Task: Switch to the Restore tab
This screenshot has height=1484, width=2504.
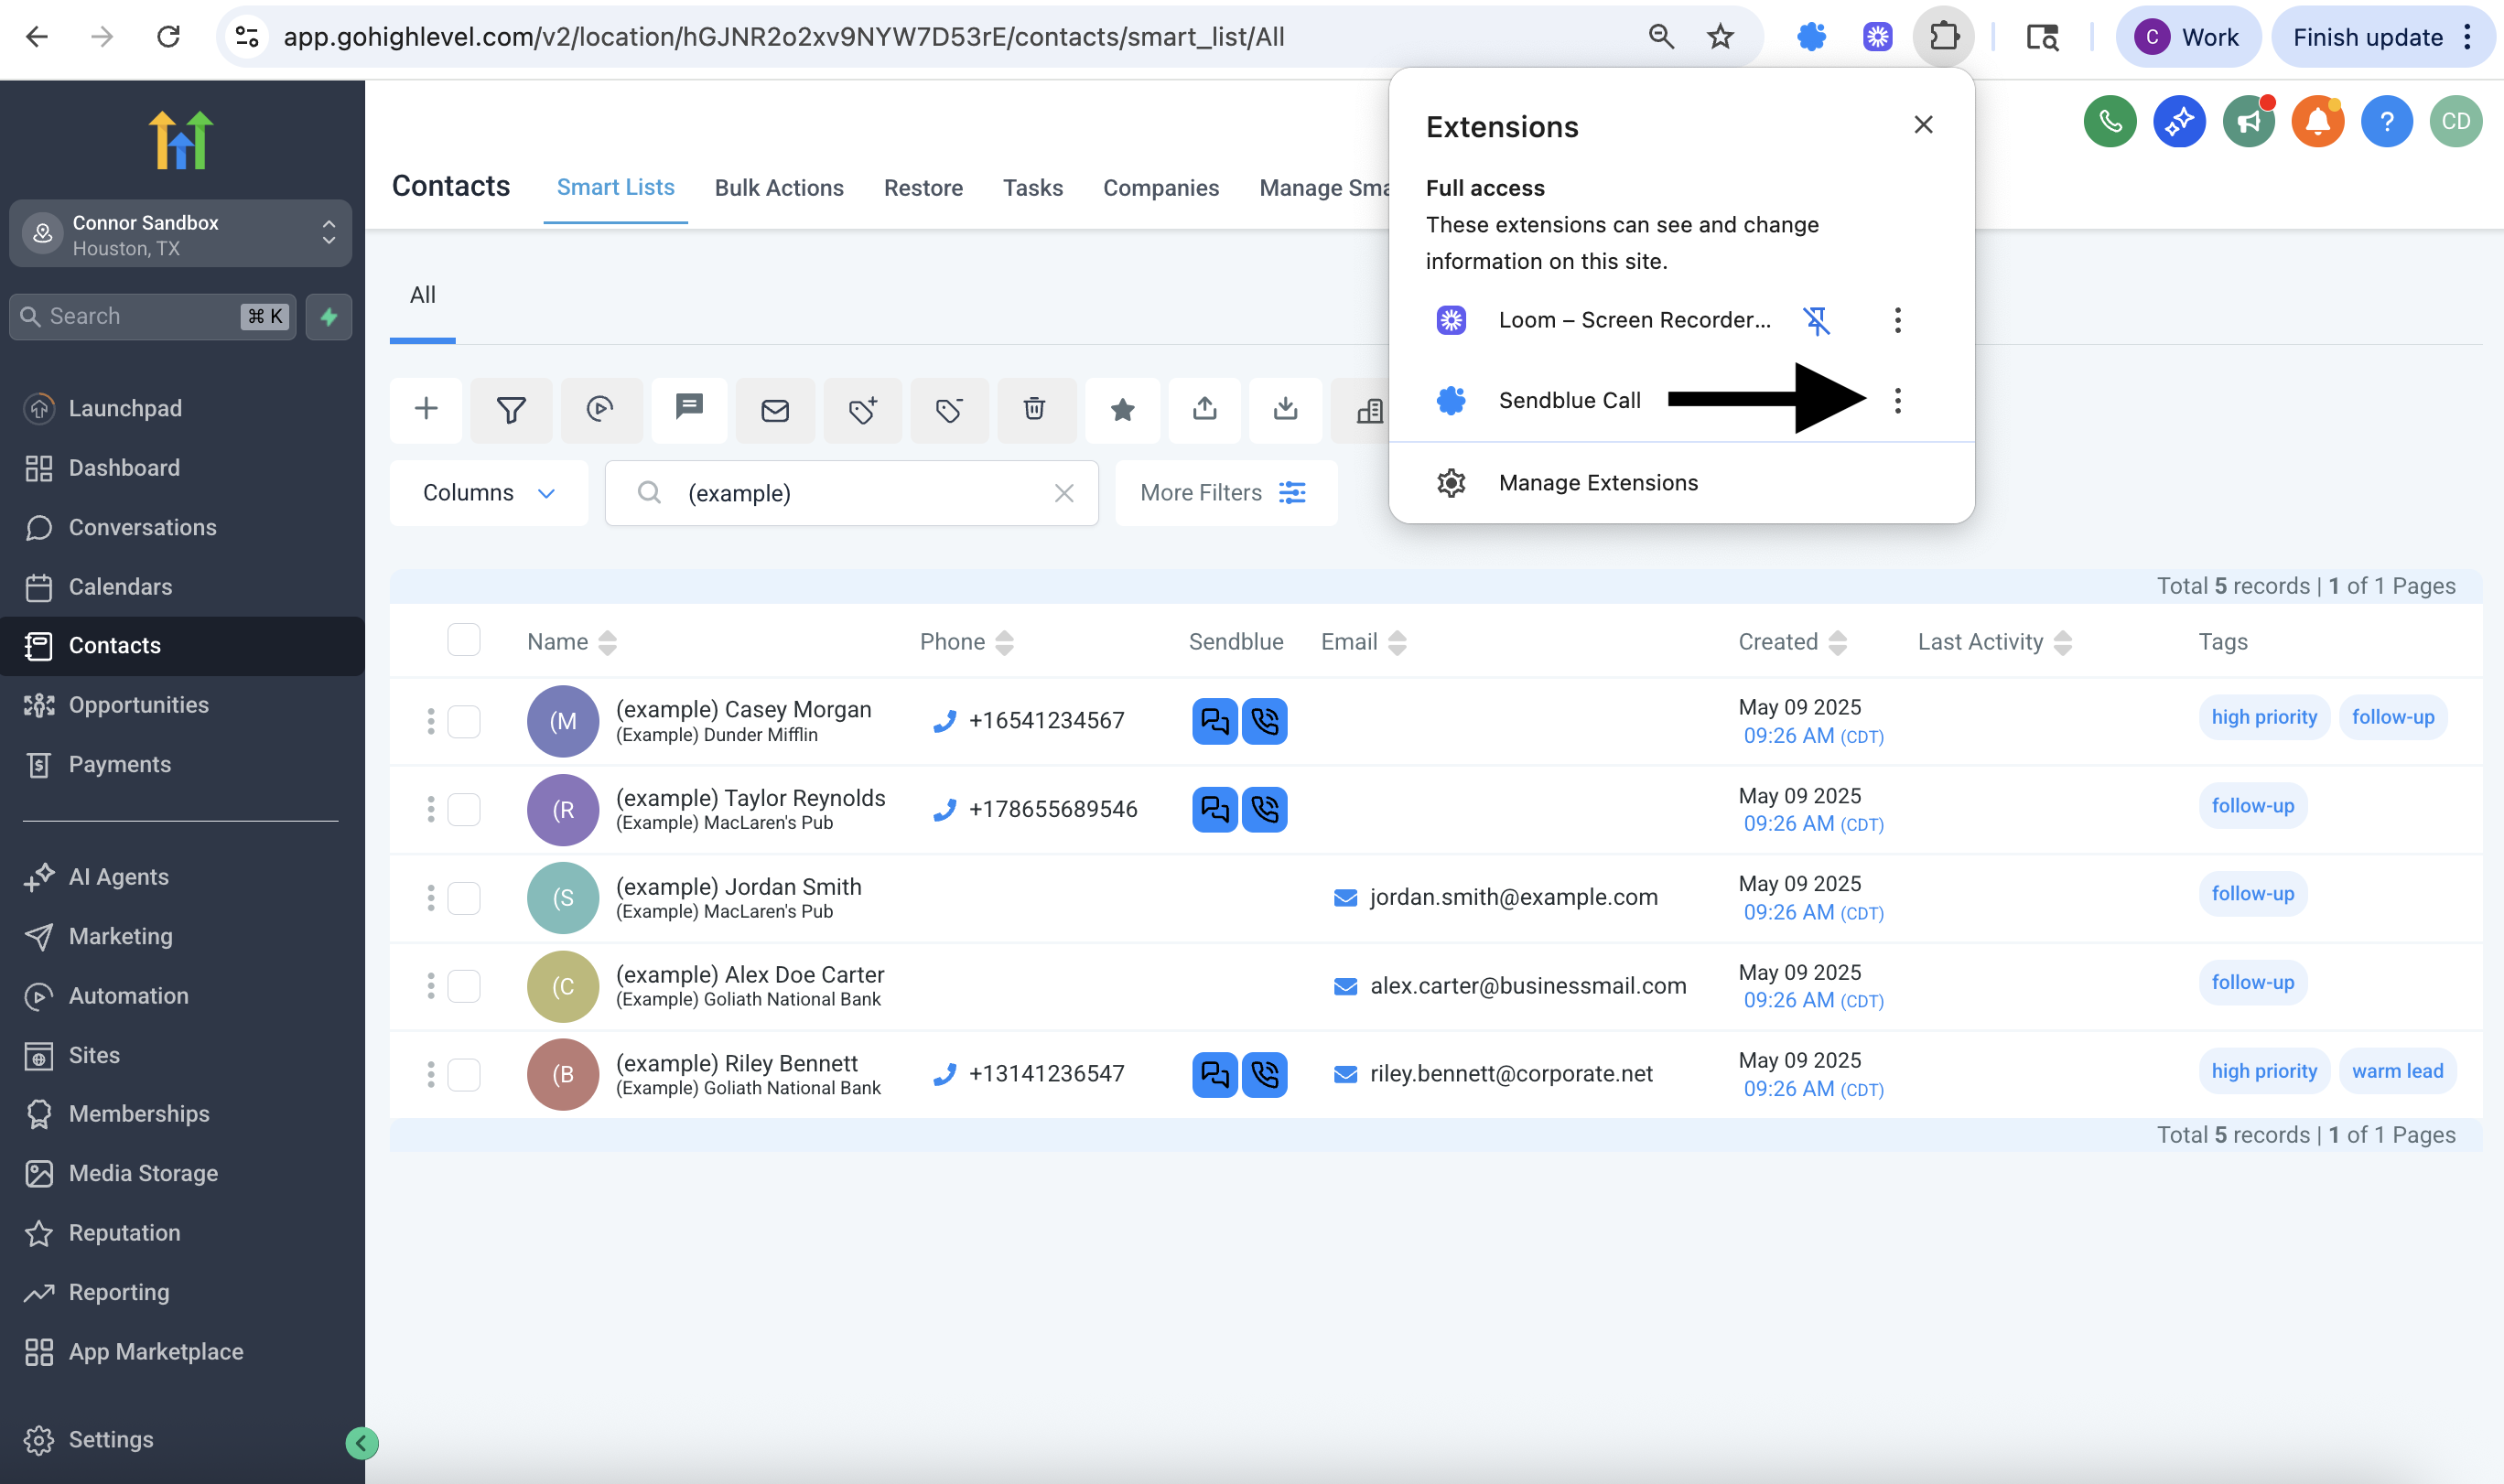Action: click(923, 188)
